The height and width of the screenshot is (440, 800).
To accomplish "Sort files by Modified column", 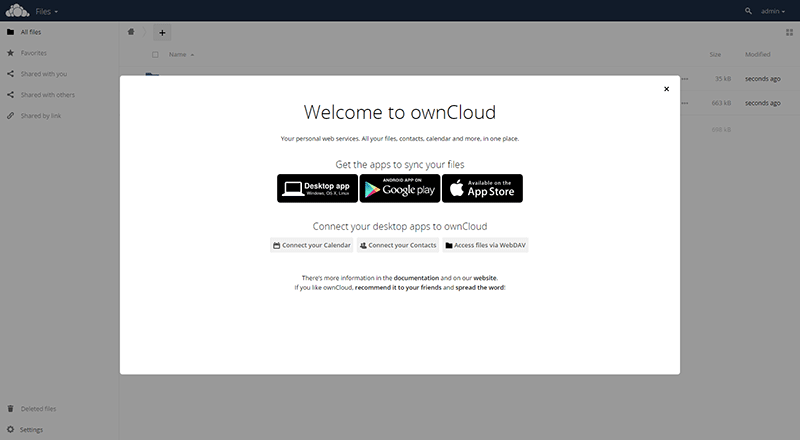I will point(757,54).
